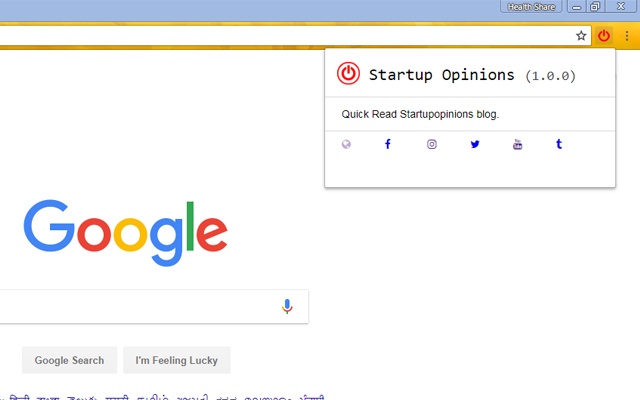Toggle the Startup Opinions extension power icon
This screenshot has height=400, width=640.
[604, 36]
